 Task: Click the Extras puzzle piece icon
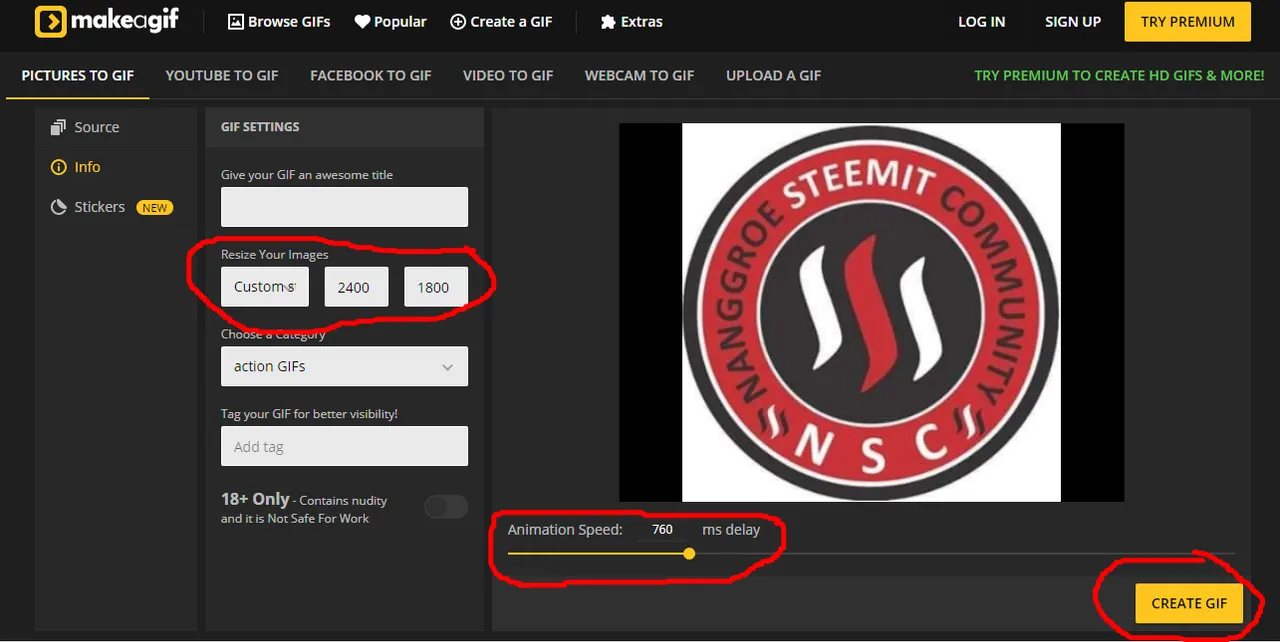(x=608, y=21)
